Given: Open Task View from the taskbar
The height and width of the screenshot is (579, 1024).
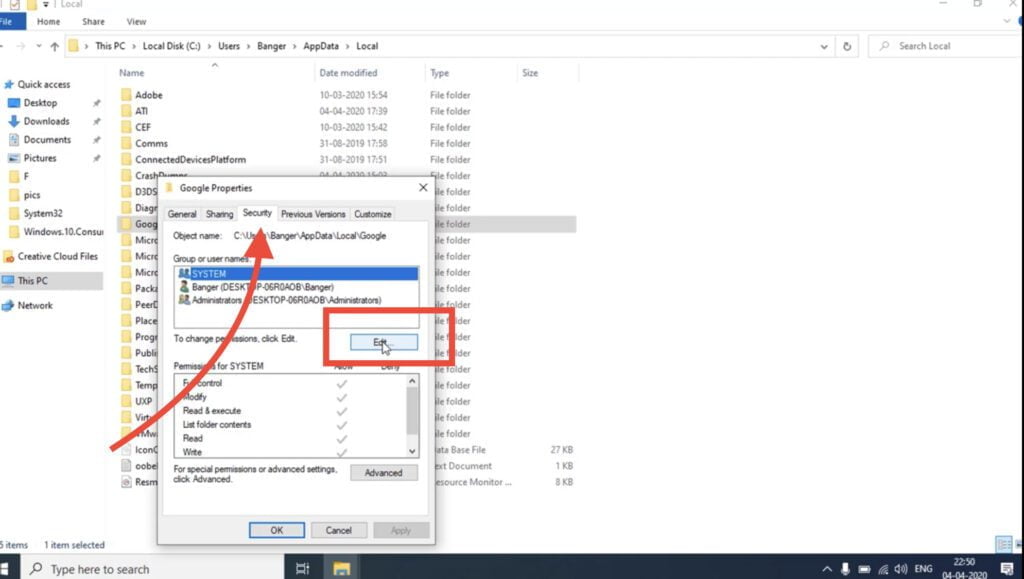Looking at the screenshot, I should (303, 567).
